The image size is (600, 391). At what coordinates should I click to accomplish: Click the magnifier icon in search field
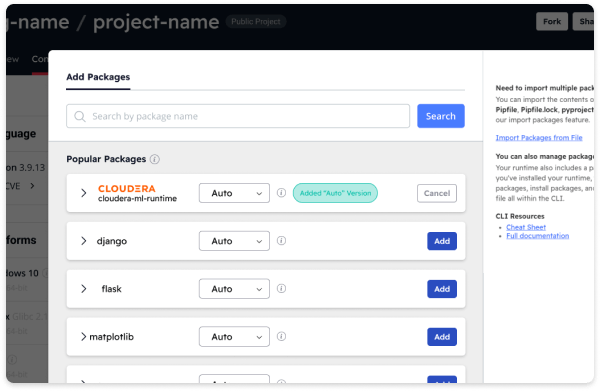coord(80,116)
